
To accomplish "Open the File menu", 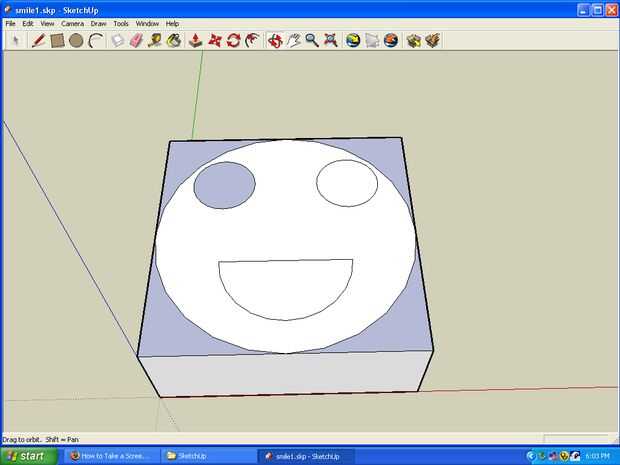I will 10,23.
